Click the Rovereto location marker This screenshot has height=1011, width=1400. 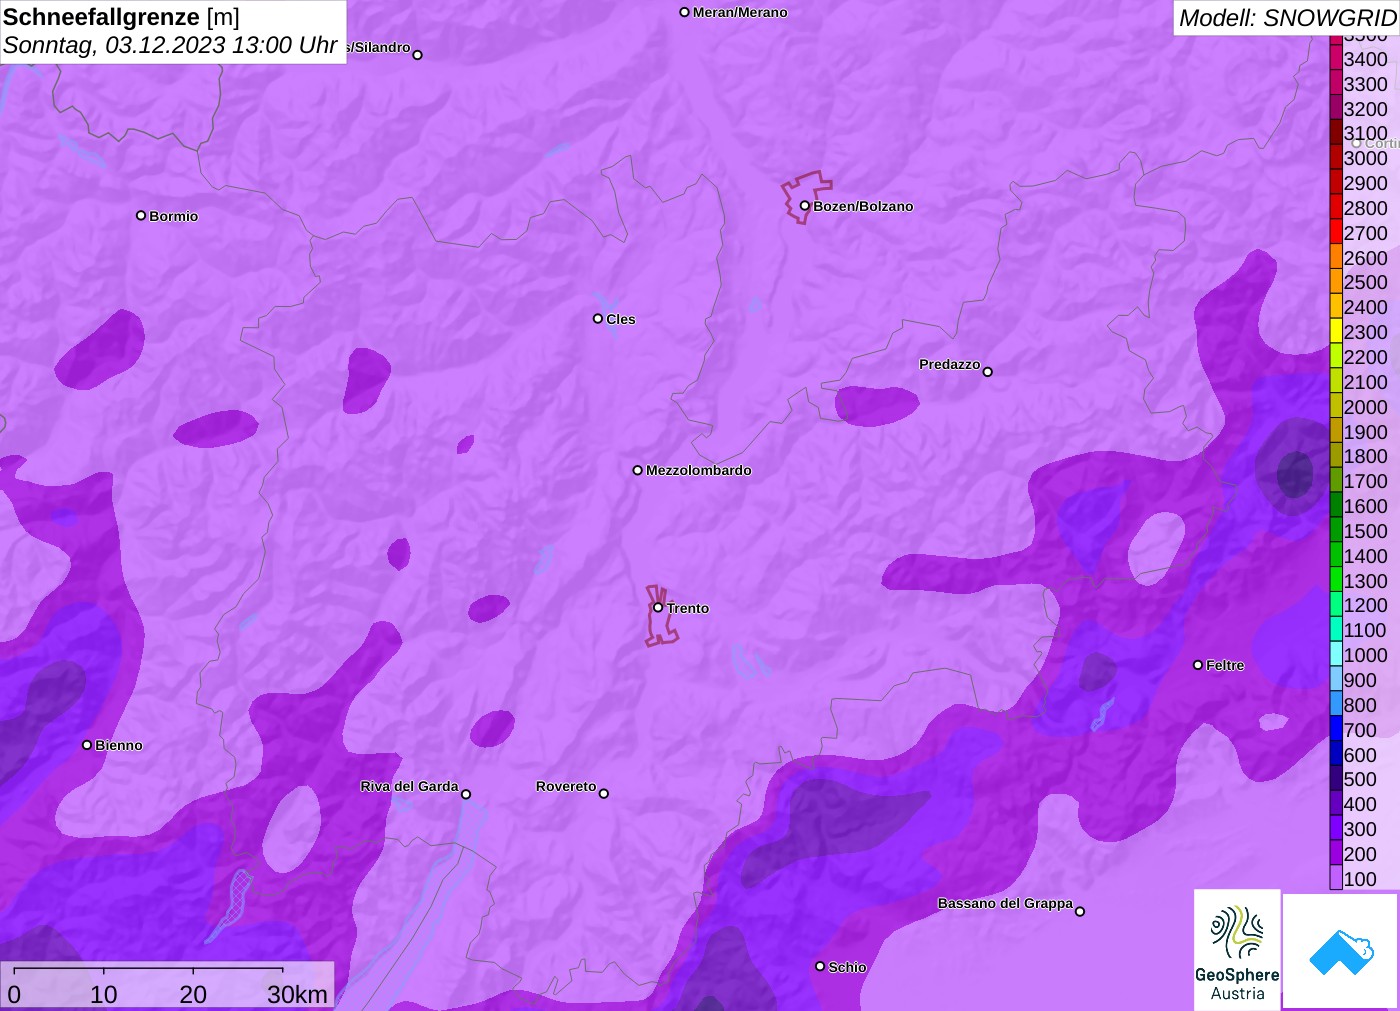coord(604,794)
